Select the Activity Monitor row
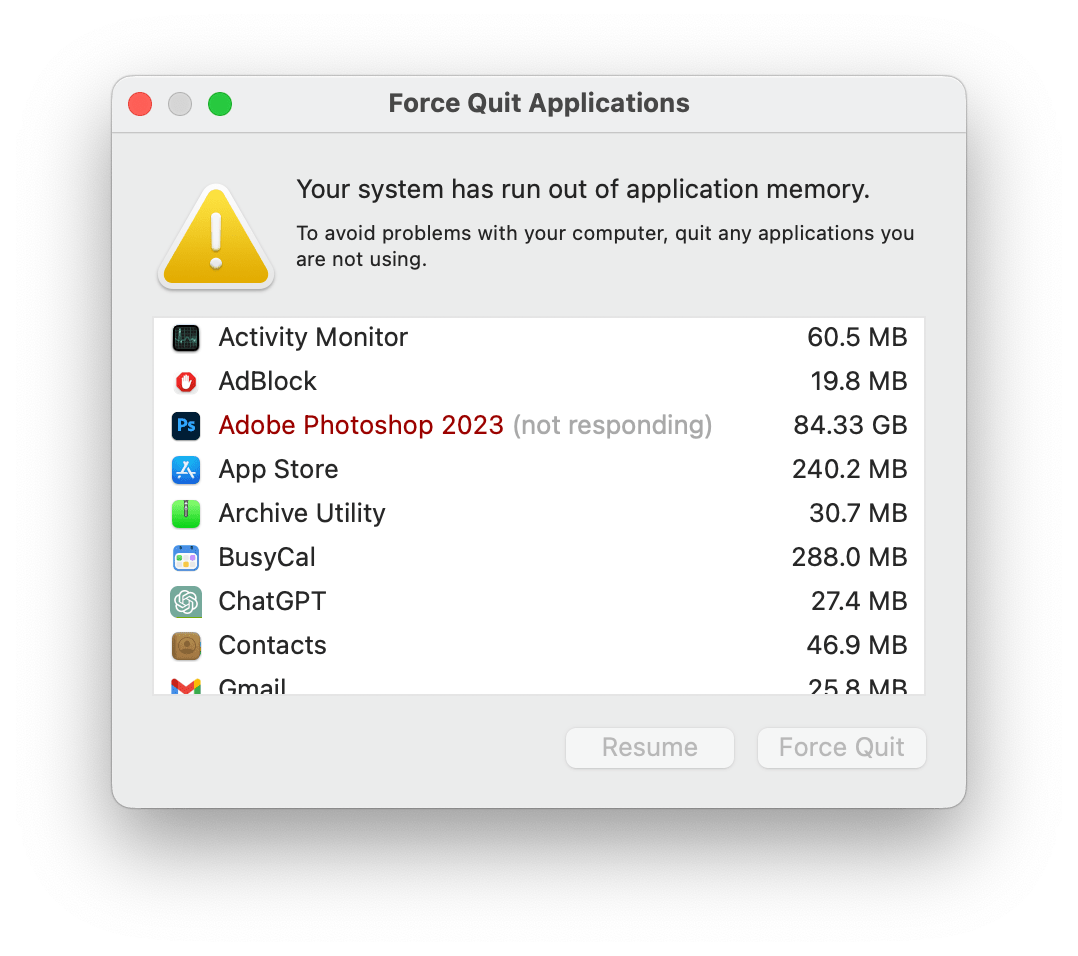 coord(313,338)
